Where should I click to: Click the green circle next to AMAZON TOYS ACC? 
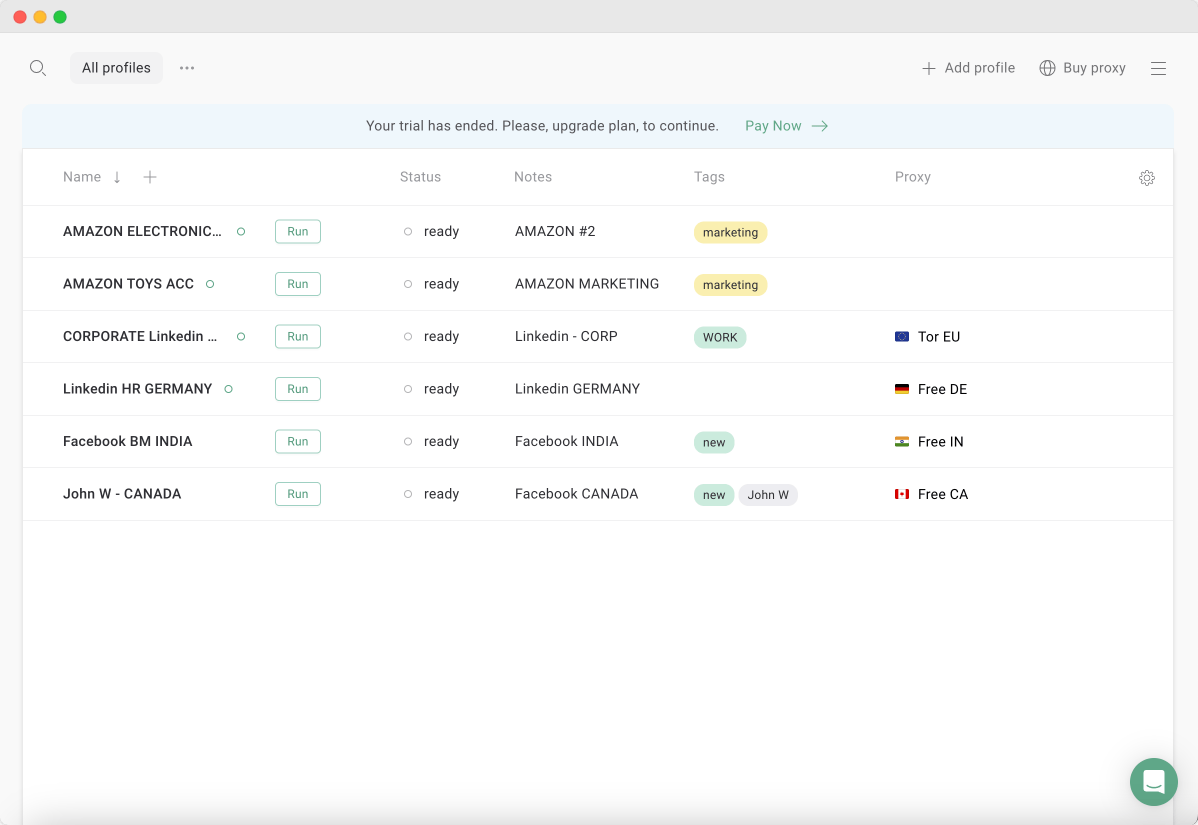point(210,284)
